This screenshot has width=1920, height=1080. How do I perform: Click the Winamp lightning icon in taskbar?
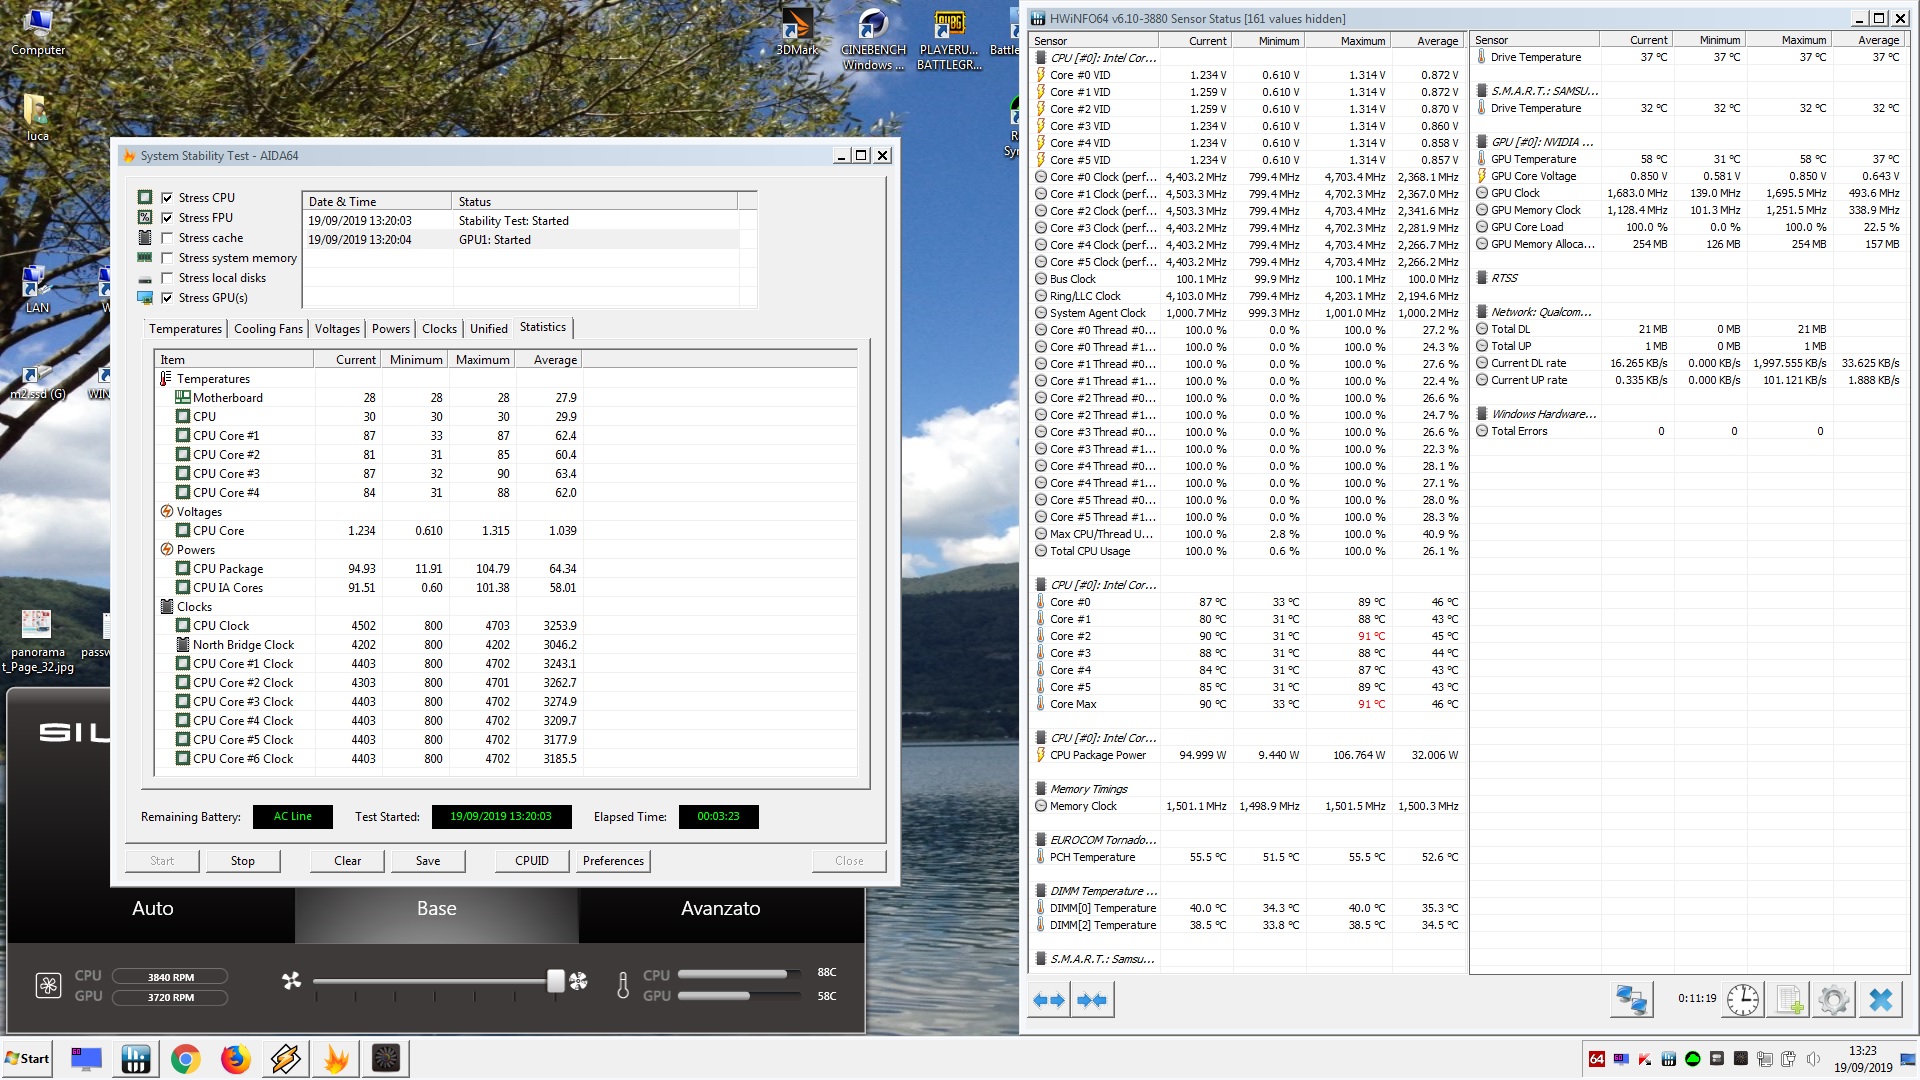coord(285,1058)
